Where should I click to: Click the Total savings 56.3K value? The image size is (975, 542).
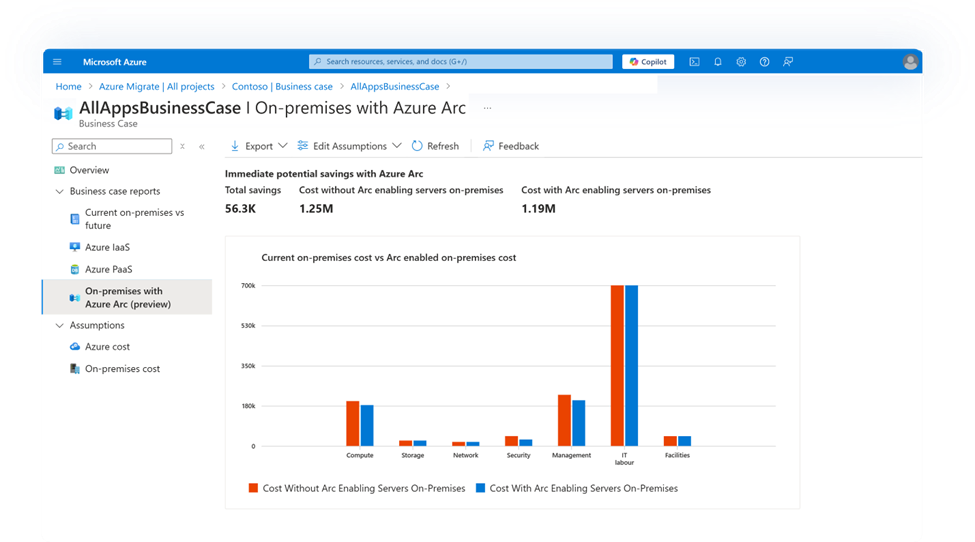(241, 209)
